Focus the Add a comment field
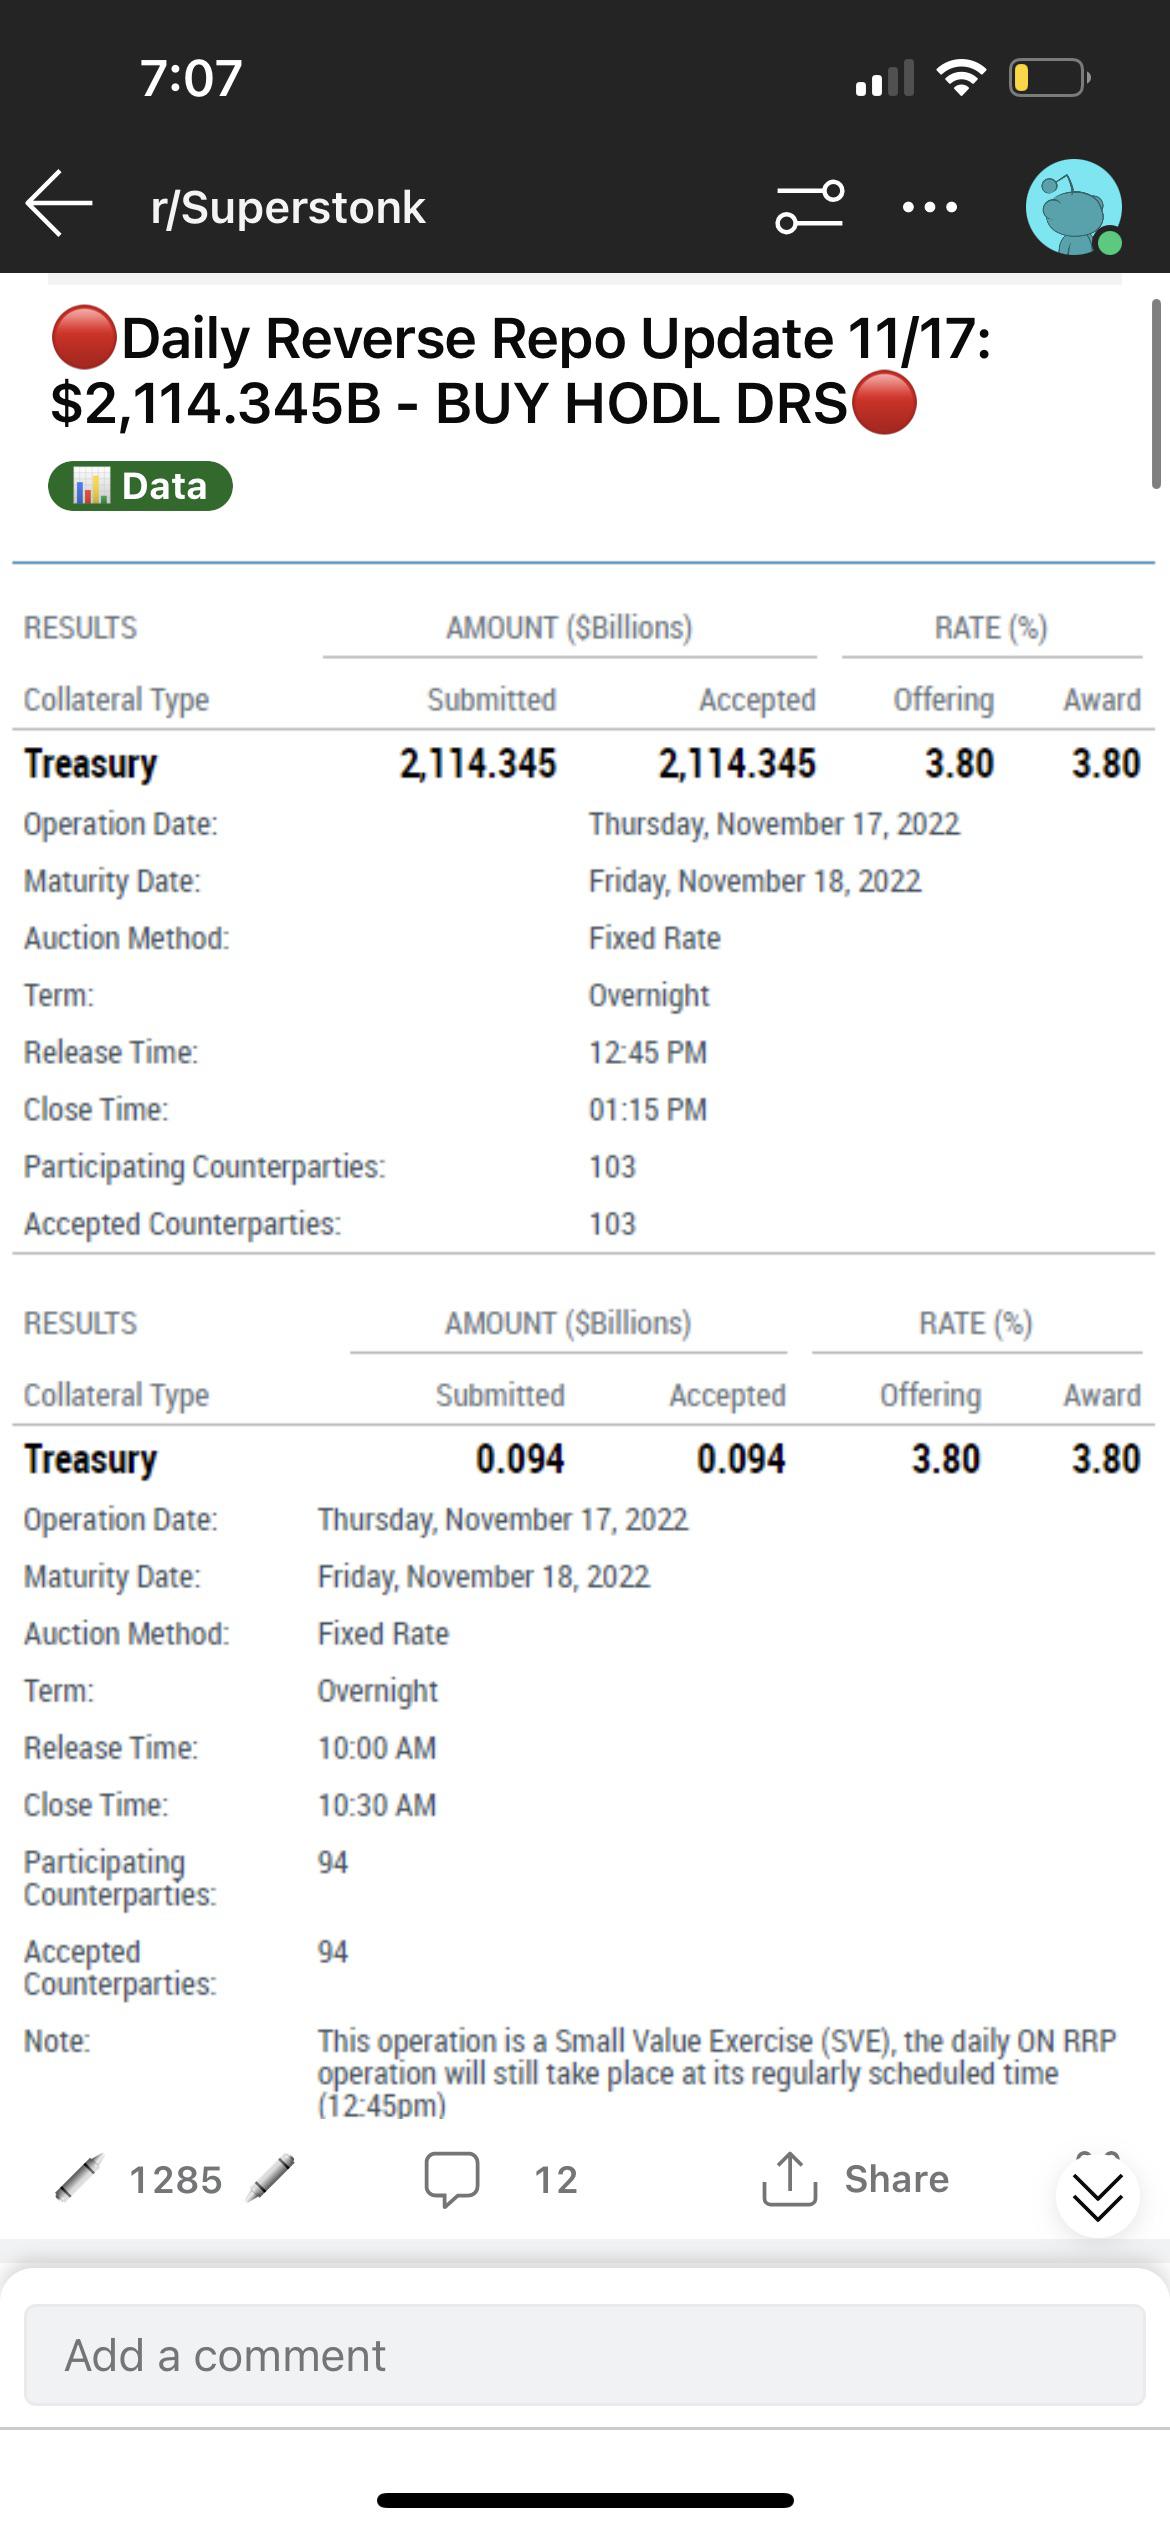 pos(584,2354)
